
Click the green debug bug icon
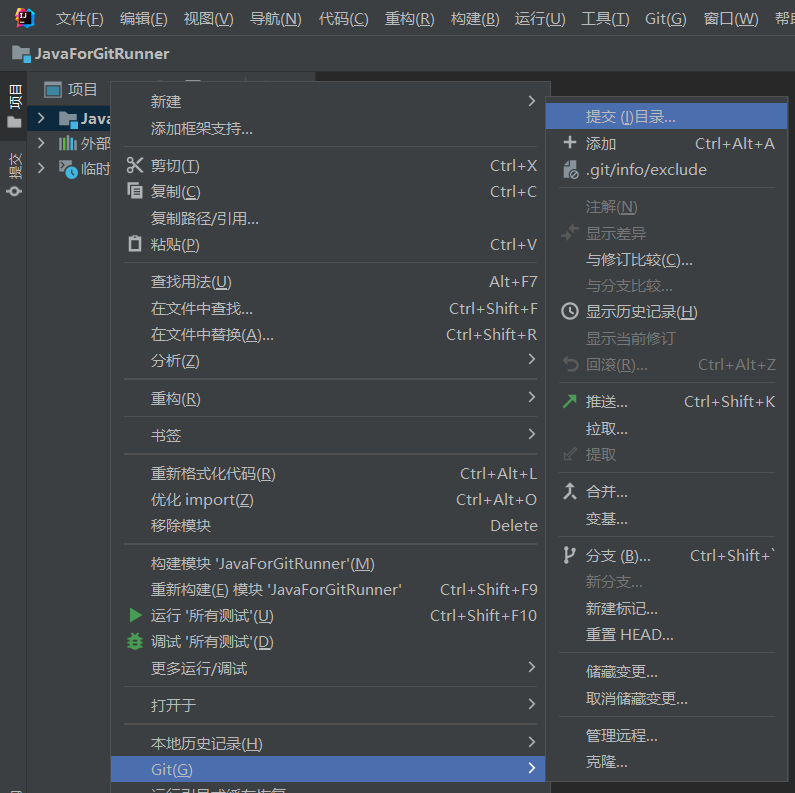[x=135, y=641]
